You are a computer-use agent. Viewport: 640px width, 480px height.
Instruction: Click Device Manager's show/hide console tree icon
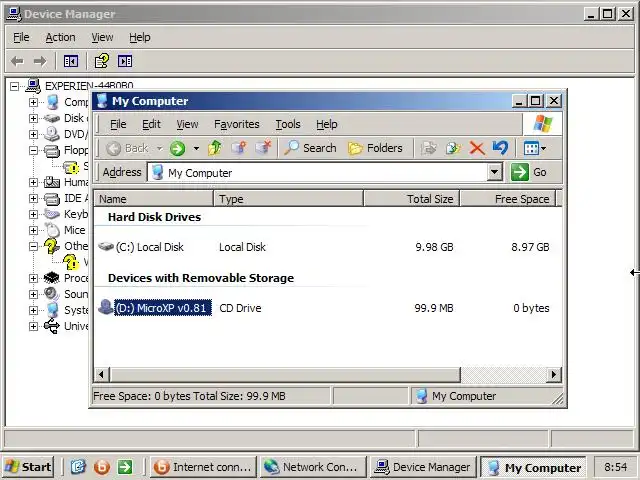[x=71, y=62]
